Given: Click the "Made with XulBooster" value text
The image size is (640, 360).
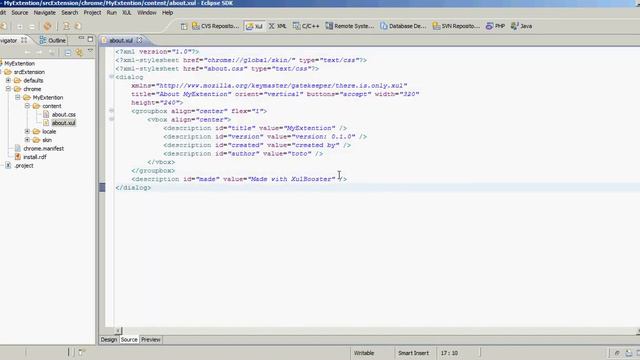Looking at the screenshot, I should pos(292,179).
